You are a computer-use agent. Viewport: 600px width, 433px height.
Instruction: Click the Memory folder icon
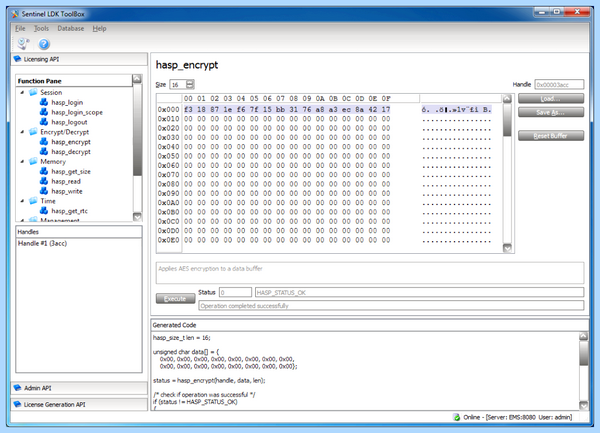pos(34,161)
